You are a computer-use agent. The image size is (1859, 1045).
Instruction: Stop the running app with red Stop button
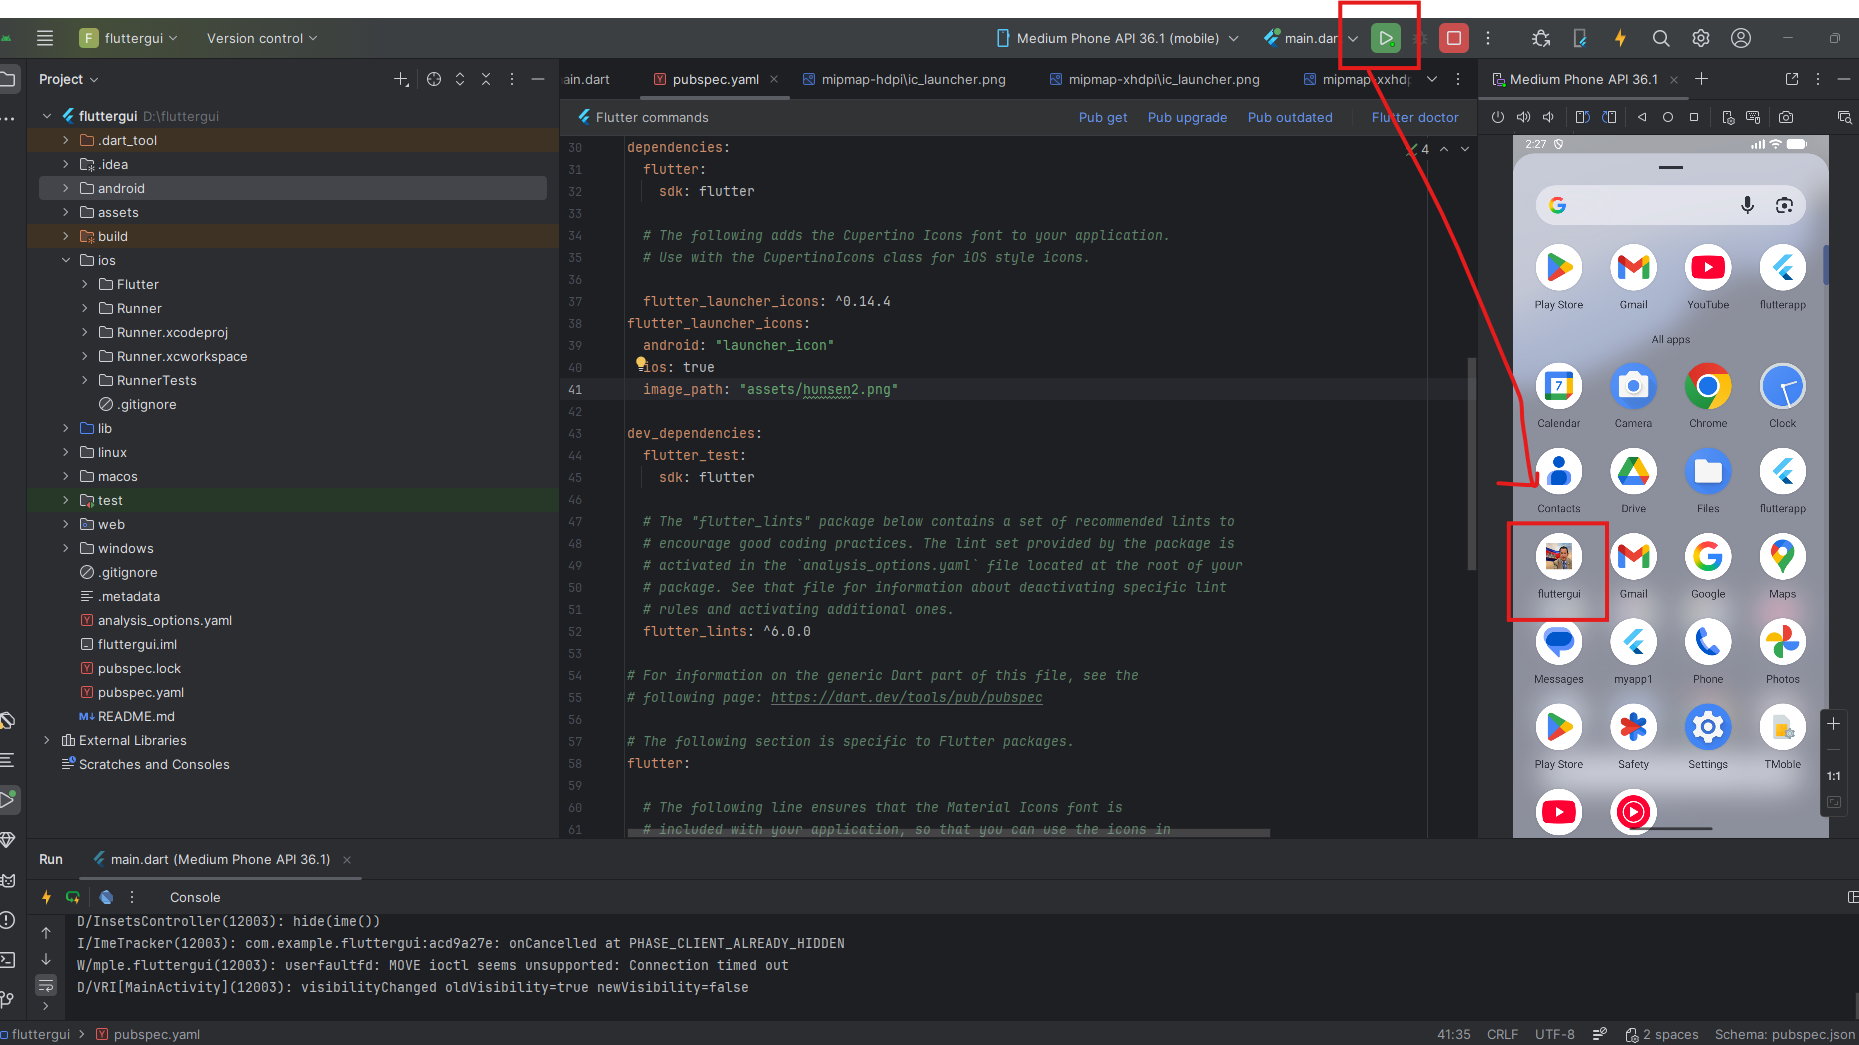point(1453,38)
